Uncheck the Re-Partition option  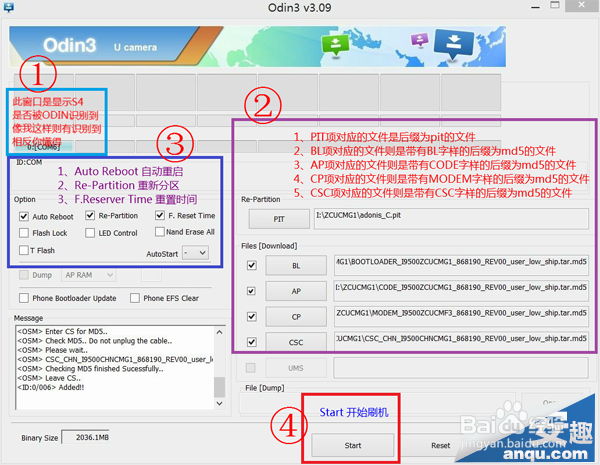coord(90,215)
